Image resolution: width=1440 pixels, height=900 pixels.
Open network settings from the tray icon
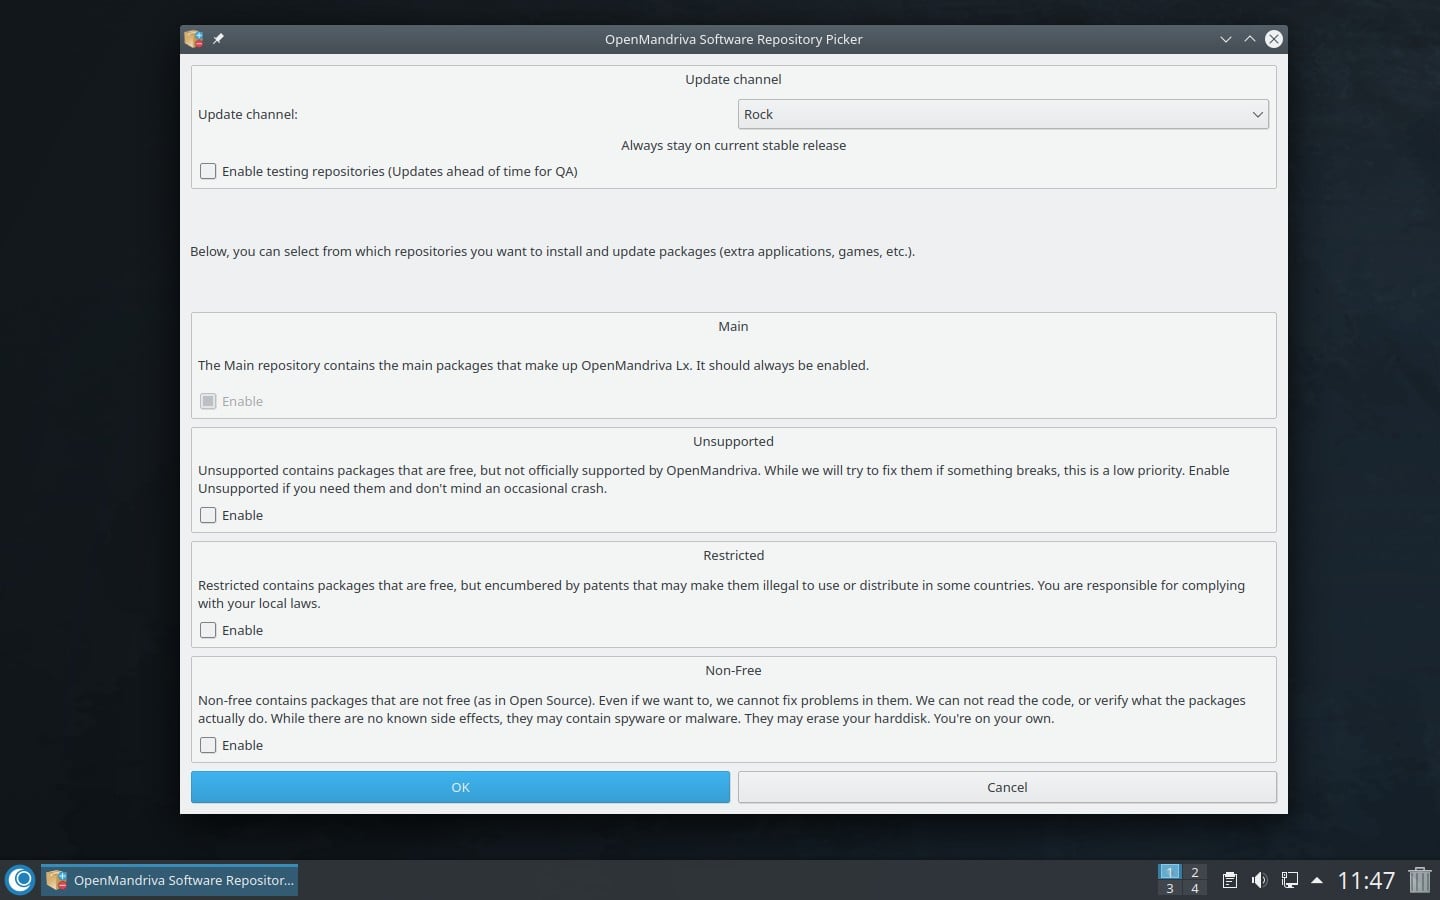(x=1288, y=880)
